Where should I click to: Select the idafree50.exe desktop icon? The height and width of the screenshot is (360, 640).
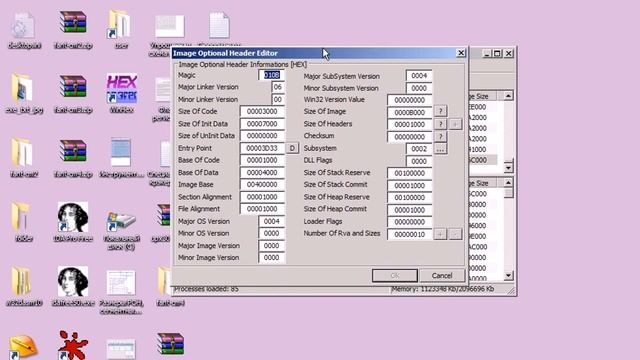click(x=73, y=287)
